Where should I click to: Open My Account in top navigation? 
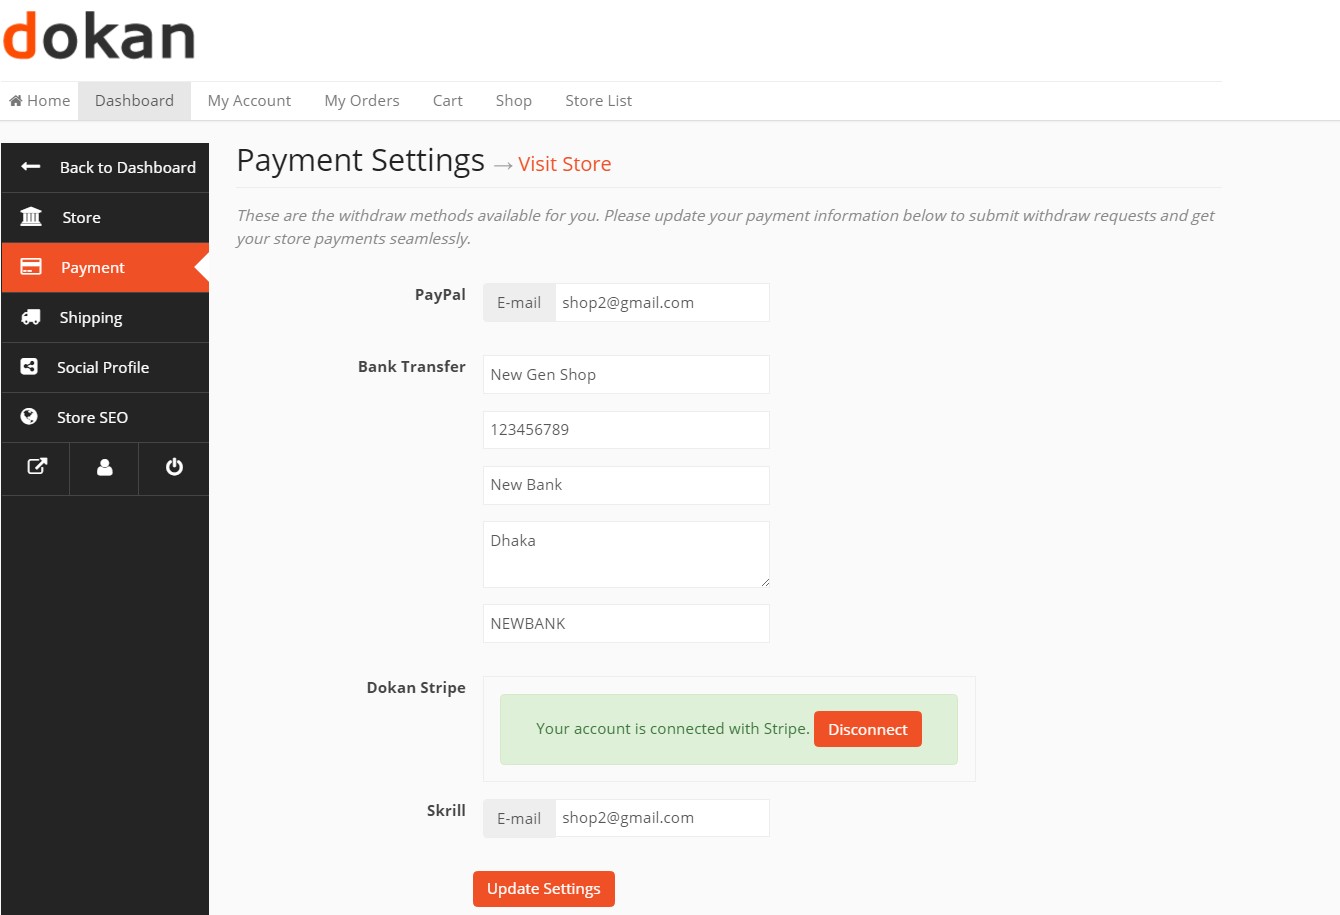tap(249, 101)
